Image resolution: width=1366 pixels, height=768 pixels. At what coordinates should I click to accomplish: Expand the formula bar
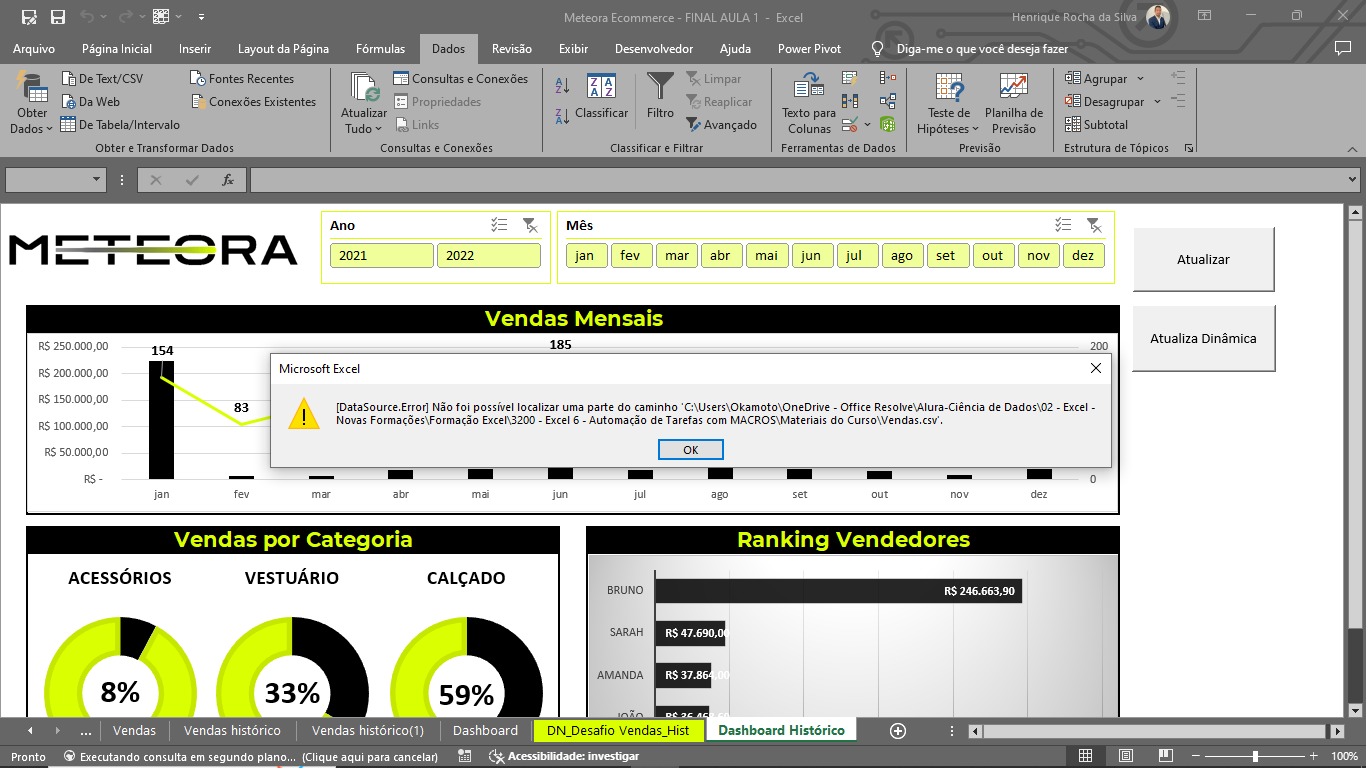[x=1352, y=180]
